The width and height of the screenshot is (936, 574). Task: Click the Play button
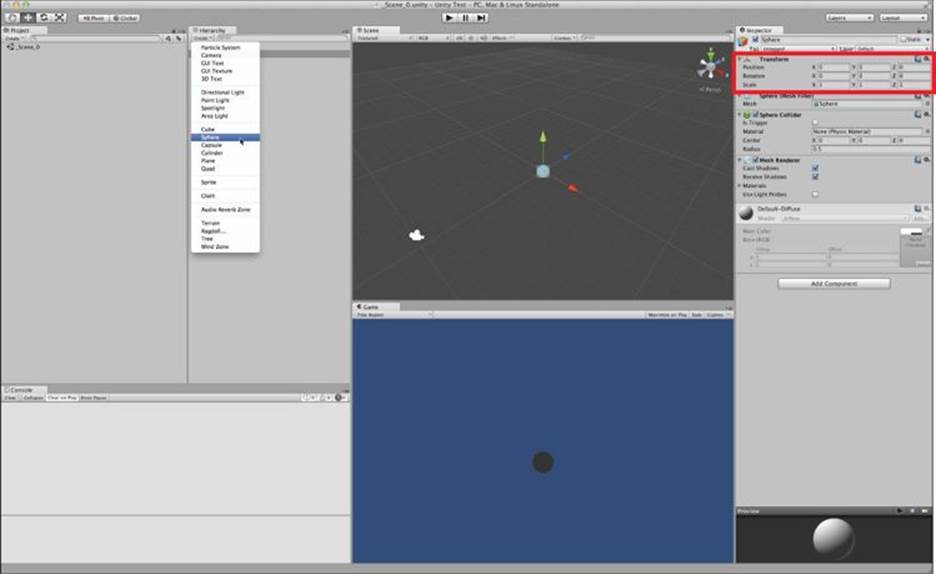449,18
